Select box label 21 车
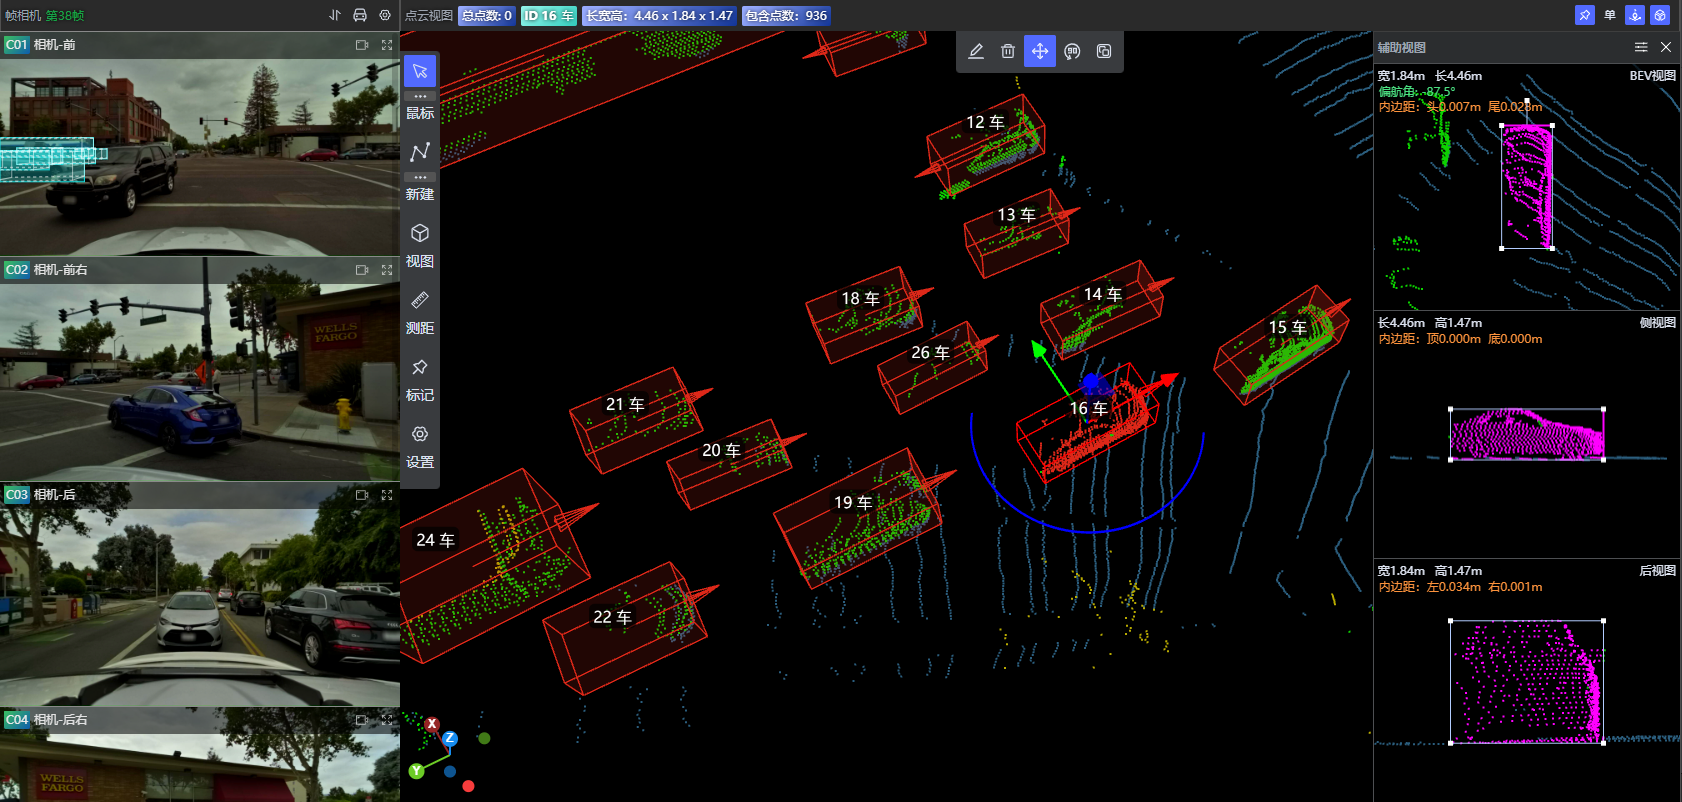 point(625,404)
